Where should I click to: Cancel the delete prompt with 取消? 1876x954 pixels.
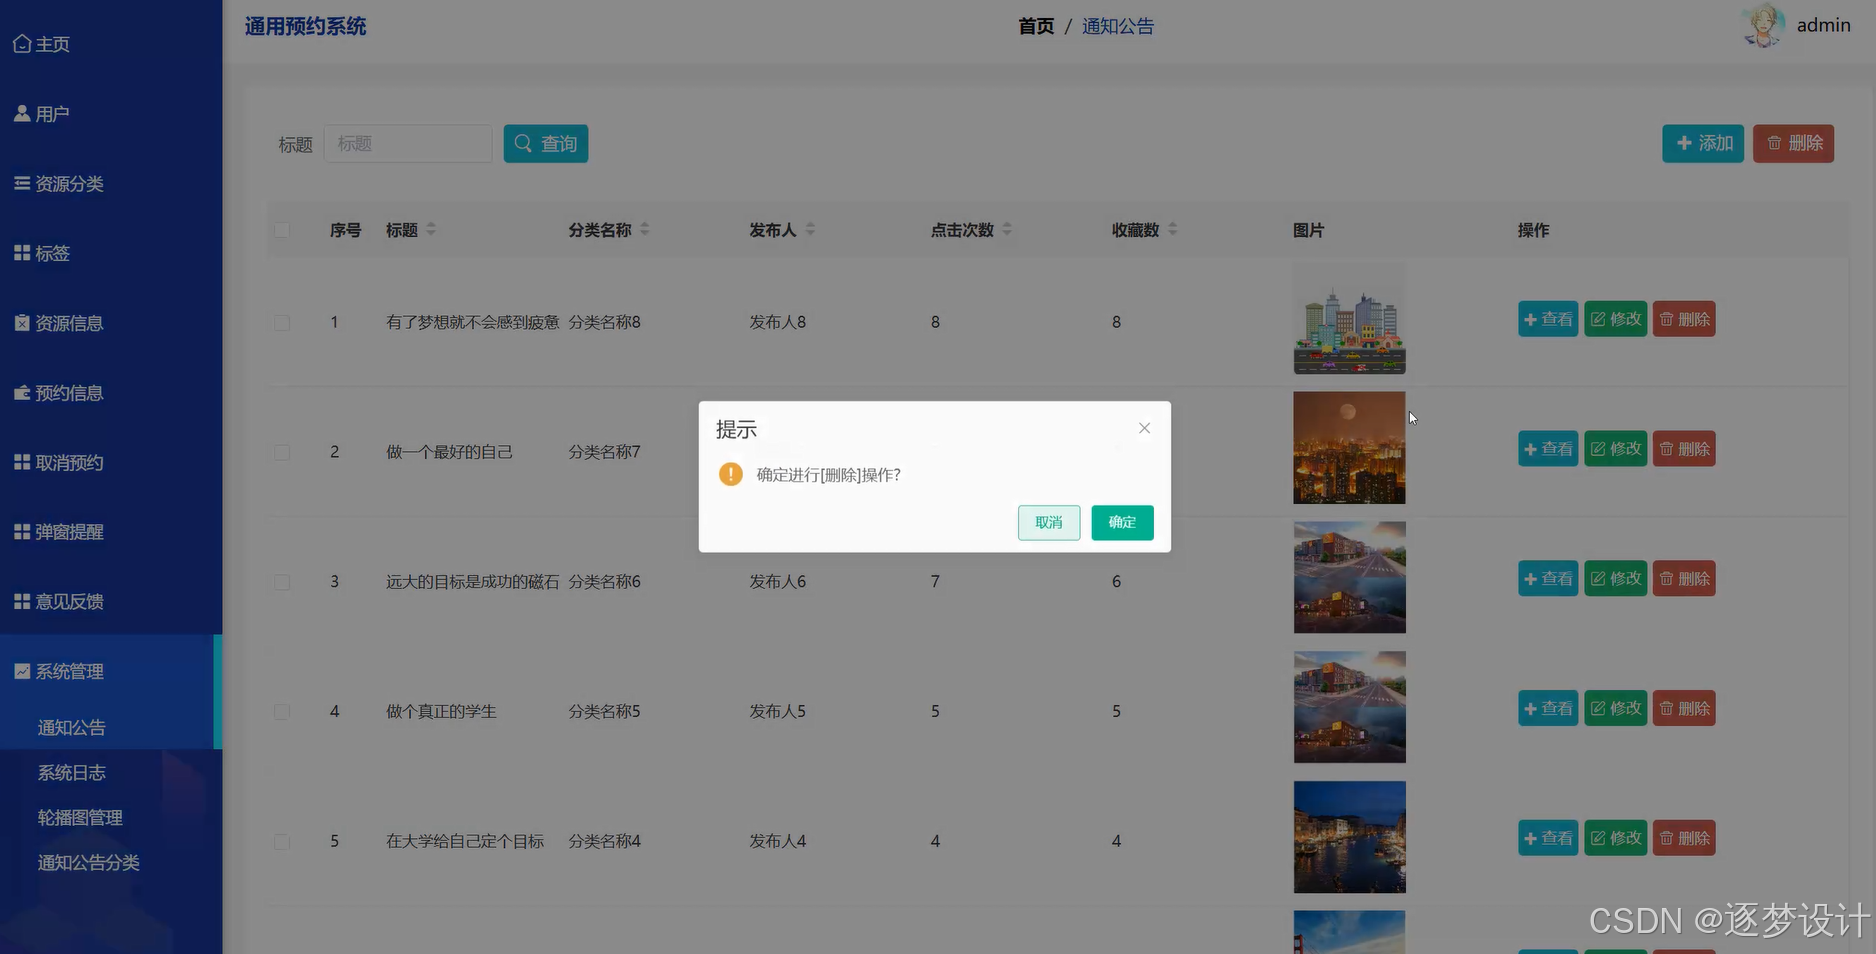click(1049, 522)
